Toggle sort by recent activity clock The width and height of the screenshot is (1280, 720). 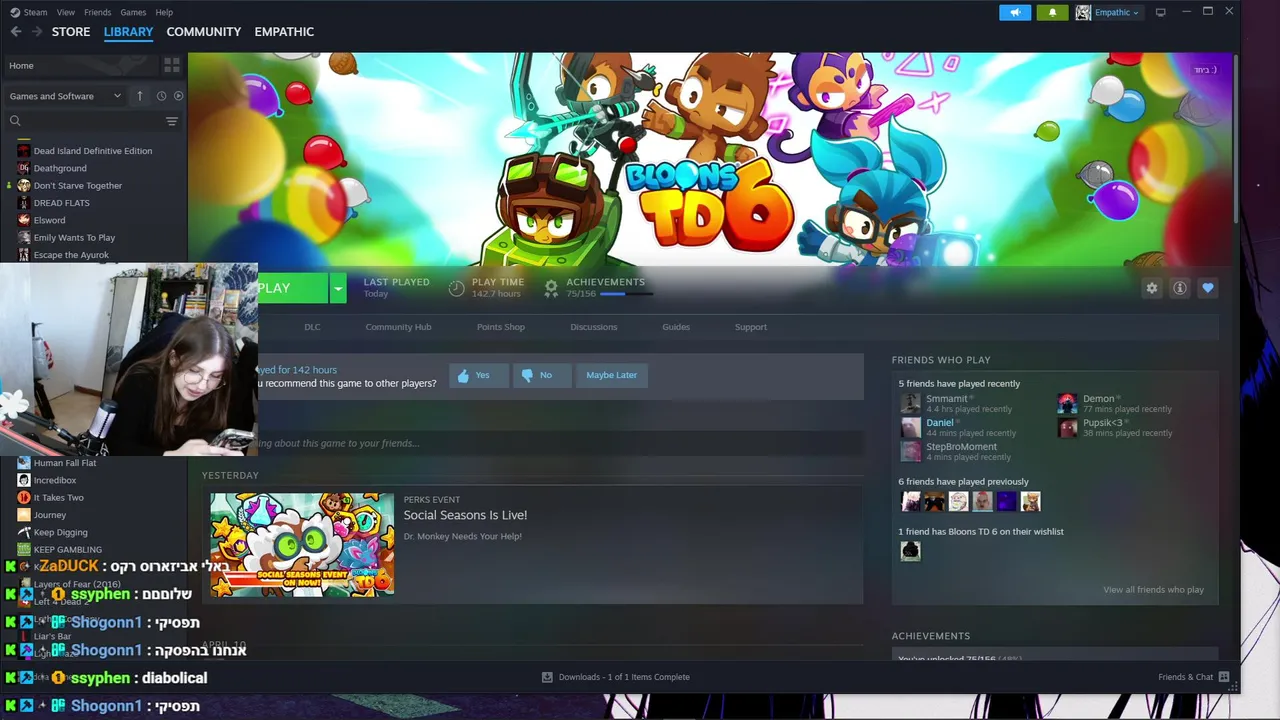pos(161,96)
